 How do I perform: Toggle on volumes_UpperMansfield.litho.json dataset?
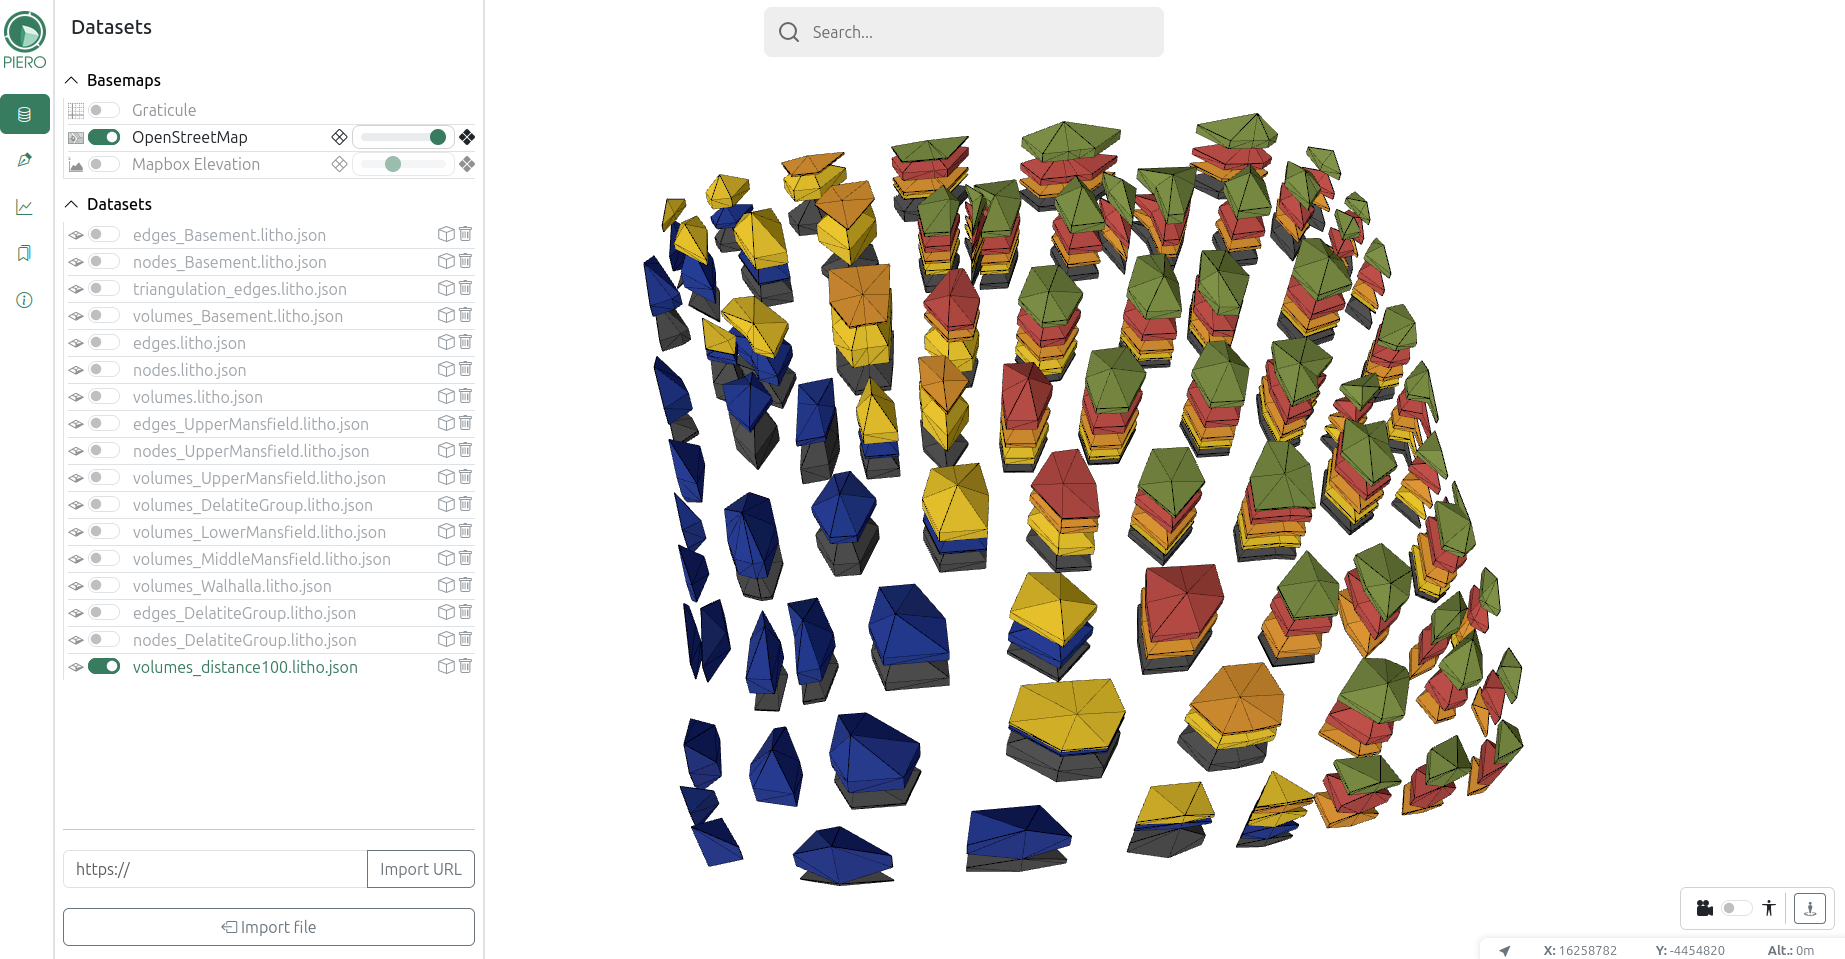104,477
